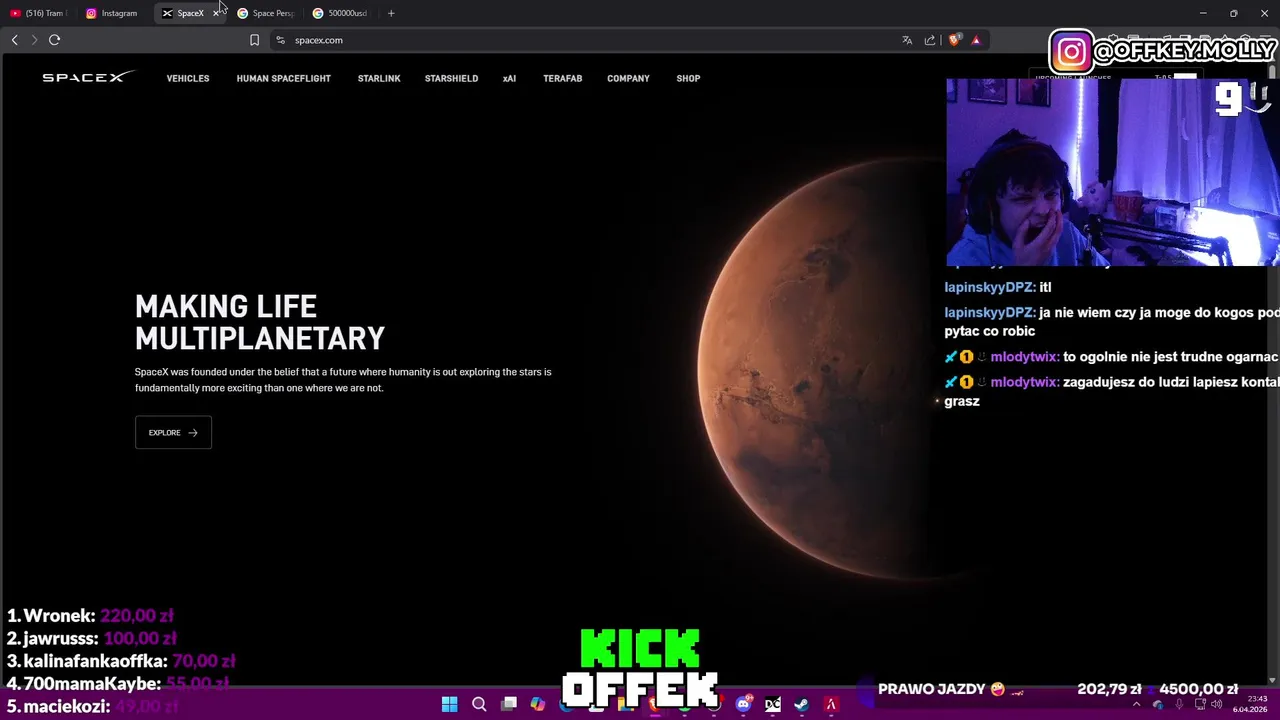Open the Windows Start menu
1280x720 pixels.
click(x=450, y=704)
